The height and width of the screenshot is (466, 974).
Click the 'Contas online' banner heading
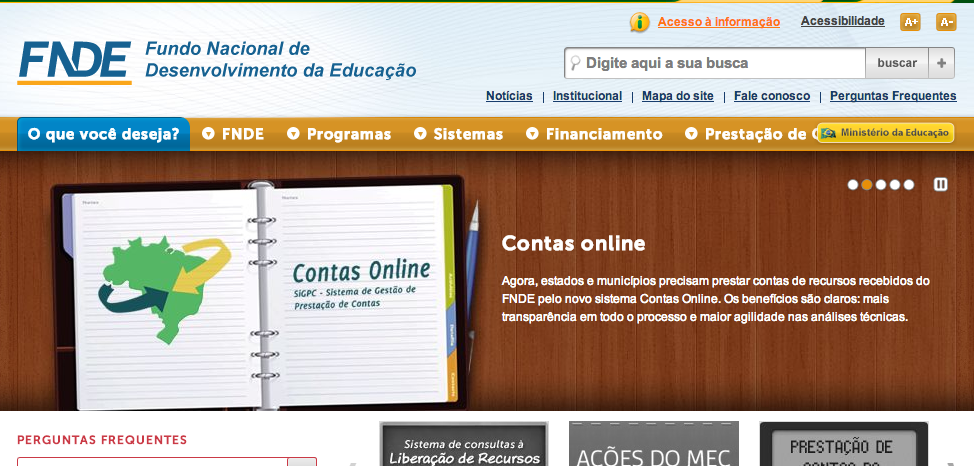pos(573,244)
